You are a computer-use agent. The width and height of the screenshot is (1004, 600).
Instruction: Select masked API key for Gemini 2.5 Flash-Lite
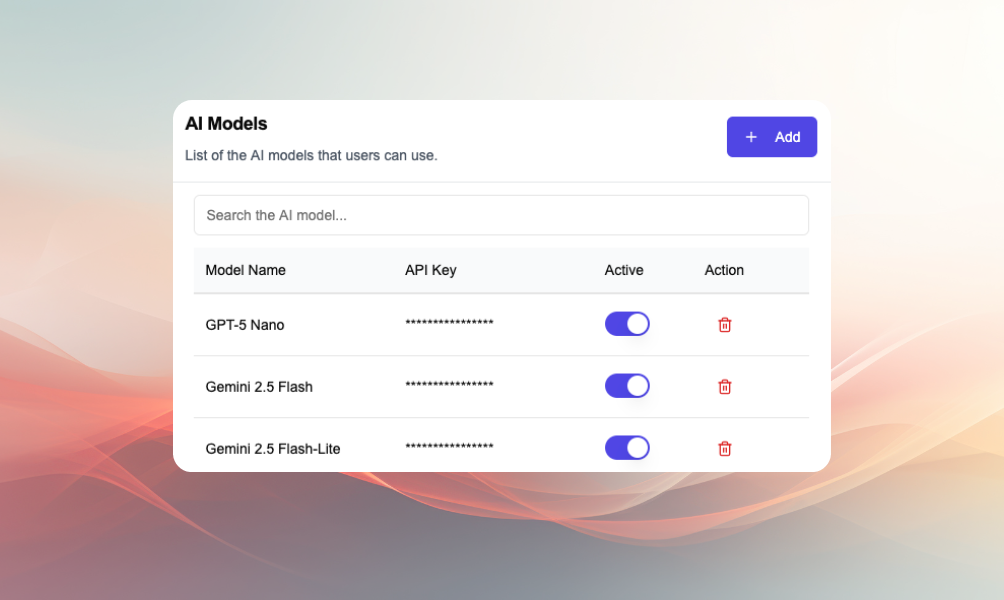[449, 447]
